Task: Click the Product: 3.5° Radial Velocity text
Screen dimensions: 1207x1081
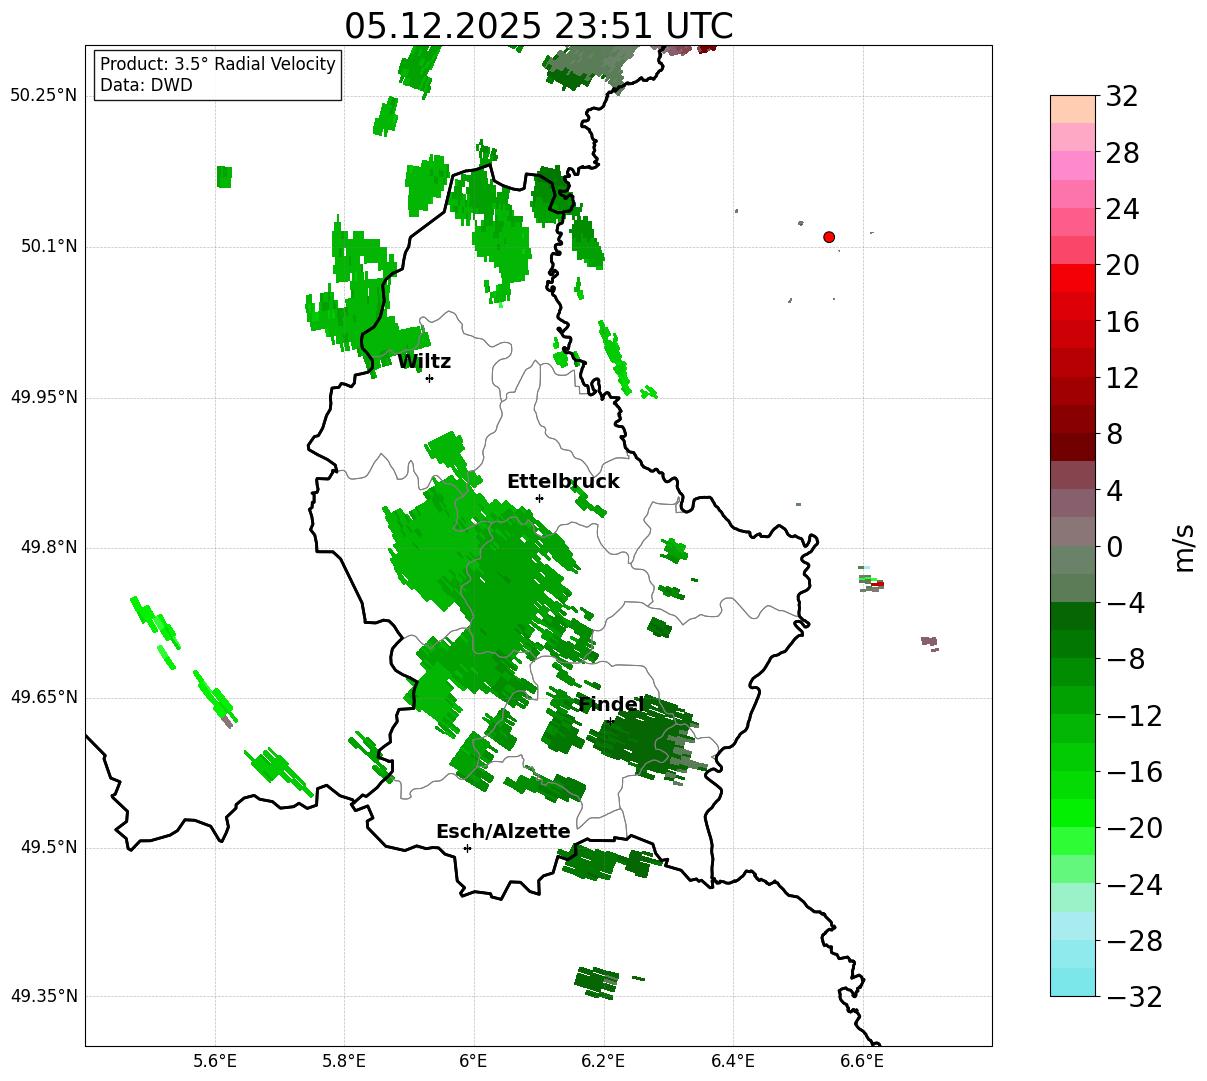Action: pos(218,64)
